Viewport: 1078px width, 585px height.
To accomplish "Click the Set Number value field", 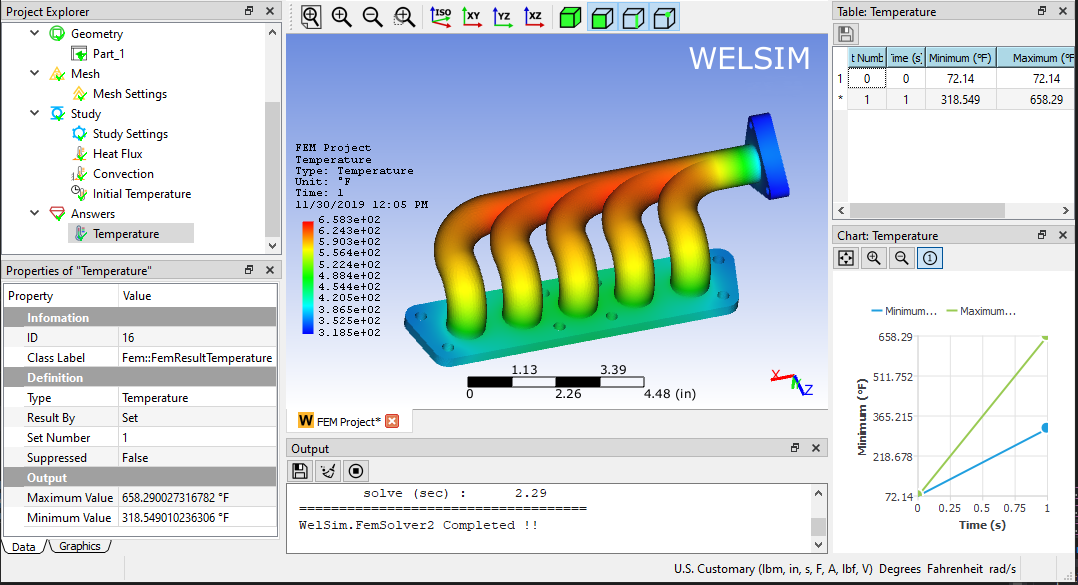I will [197, 438].
